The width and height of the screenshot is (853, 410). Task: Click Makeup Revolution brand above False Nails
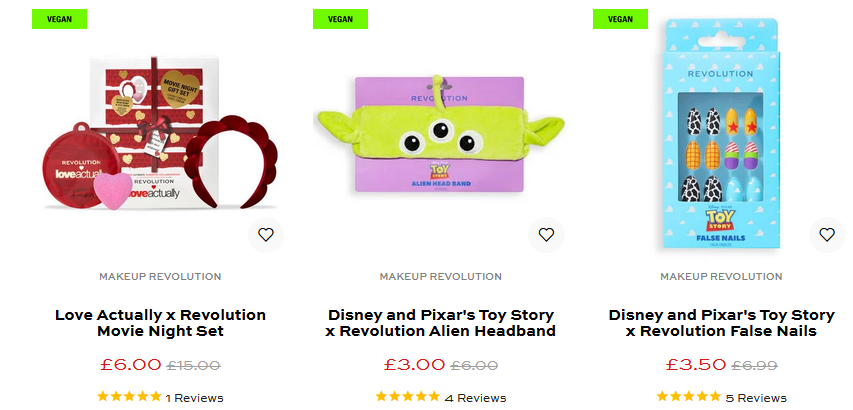[x=721, y=277]
